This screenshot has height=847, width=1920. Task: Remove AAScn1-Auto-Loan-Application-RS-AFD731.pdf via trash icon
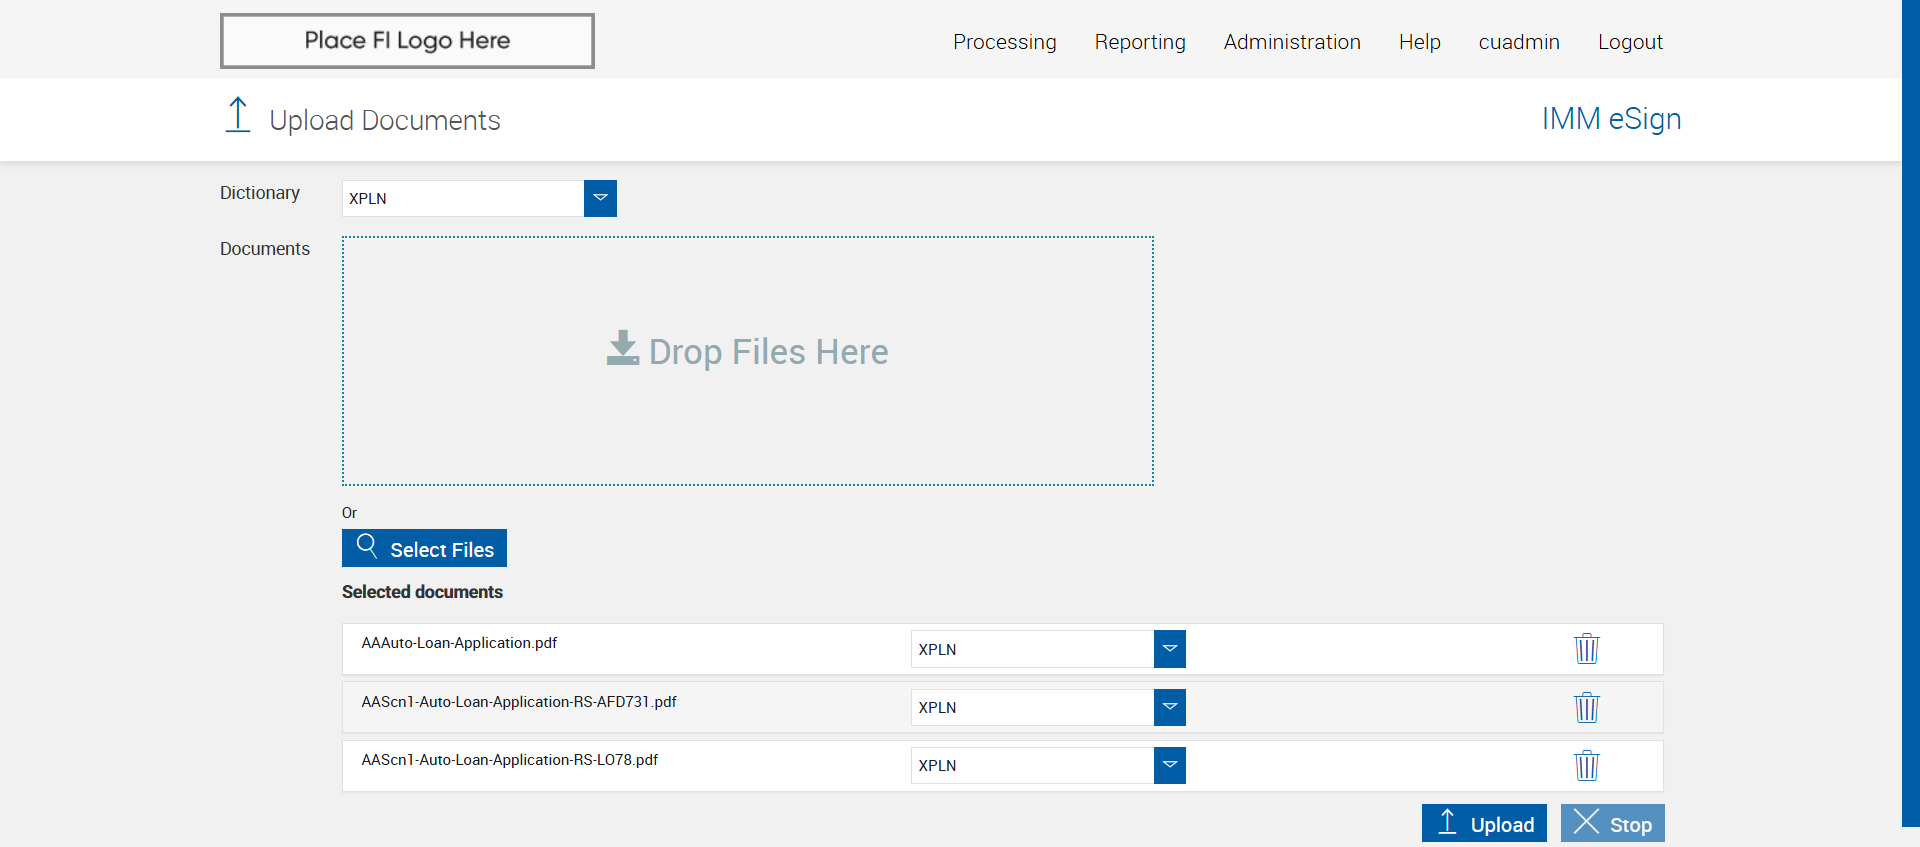[x=1586, y=708]
